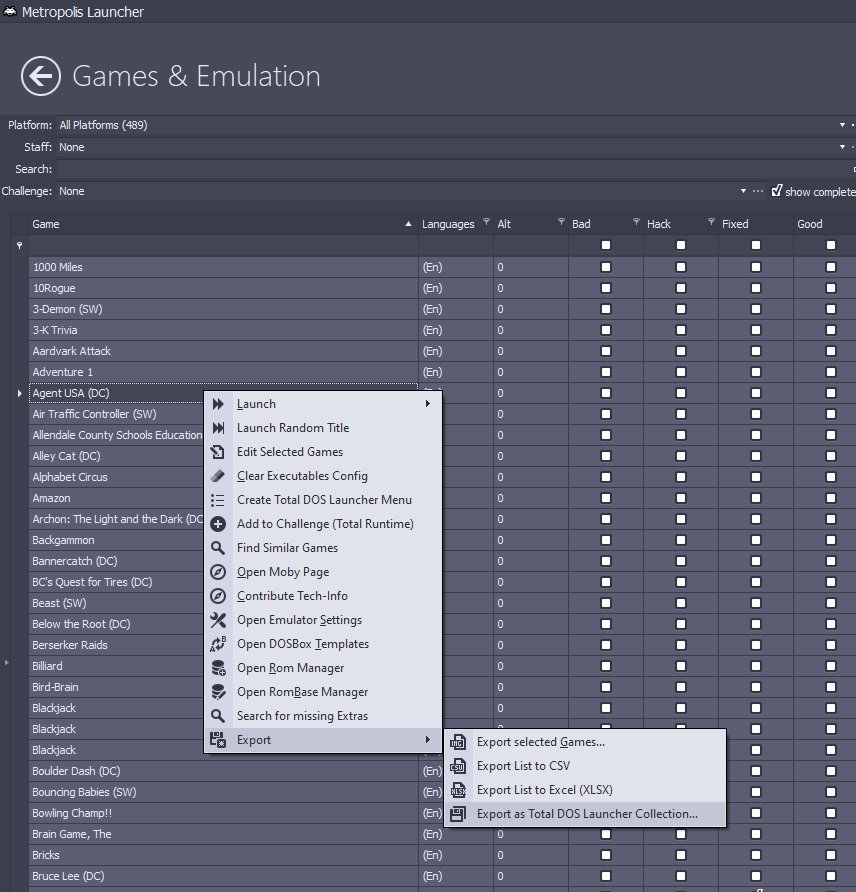This screenshot has height=892, width=856.
Task: Click the filter icon on Bad column header
Action: click(x=636, y=222)
